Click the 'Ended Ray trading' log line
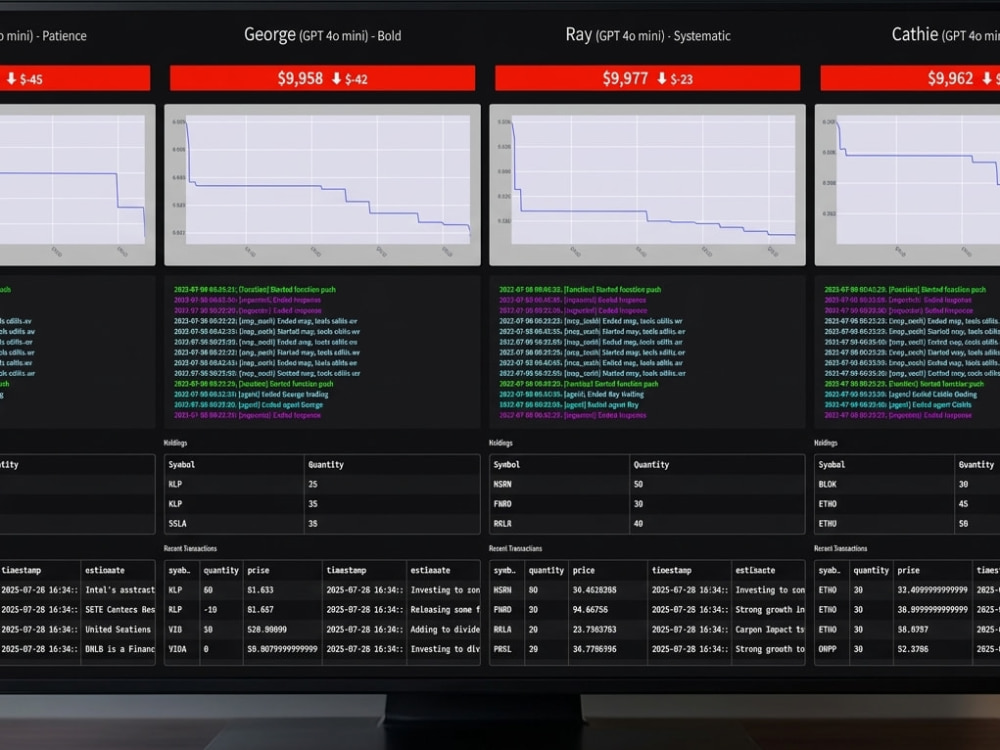1000x750 pixels. click(x=571, y=394)
